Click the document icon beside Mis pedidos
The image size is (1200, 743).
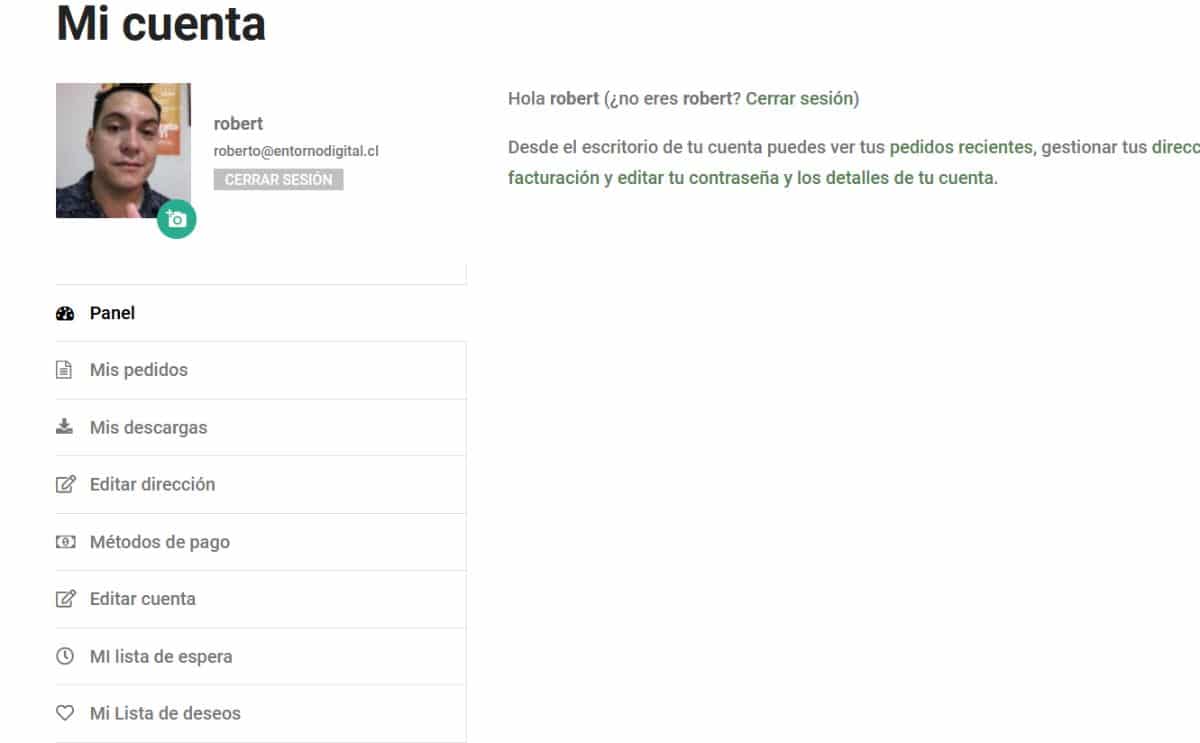(x=64, y=370)
